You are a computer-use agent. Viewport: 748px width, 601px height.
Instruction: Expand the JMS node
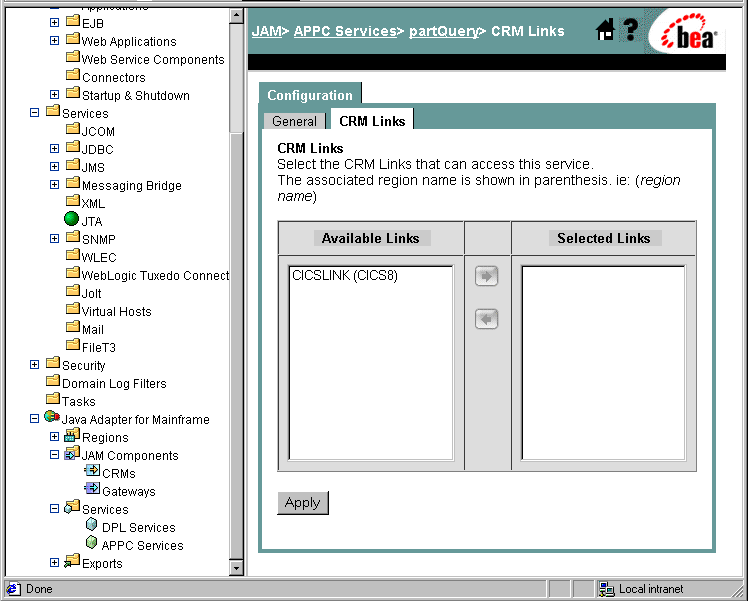point(54,166)
